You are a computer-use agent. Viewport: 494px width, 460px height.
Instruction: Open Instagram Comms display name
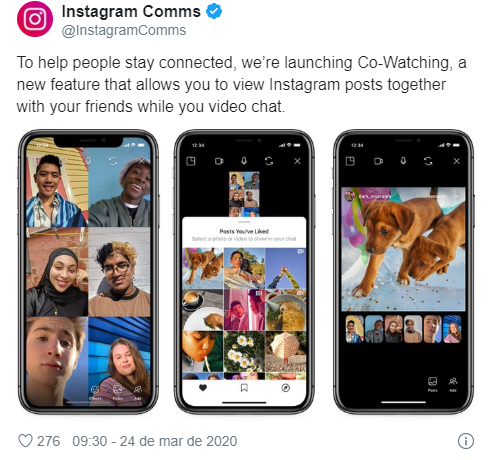point(131,12)
